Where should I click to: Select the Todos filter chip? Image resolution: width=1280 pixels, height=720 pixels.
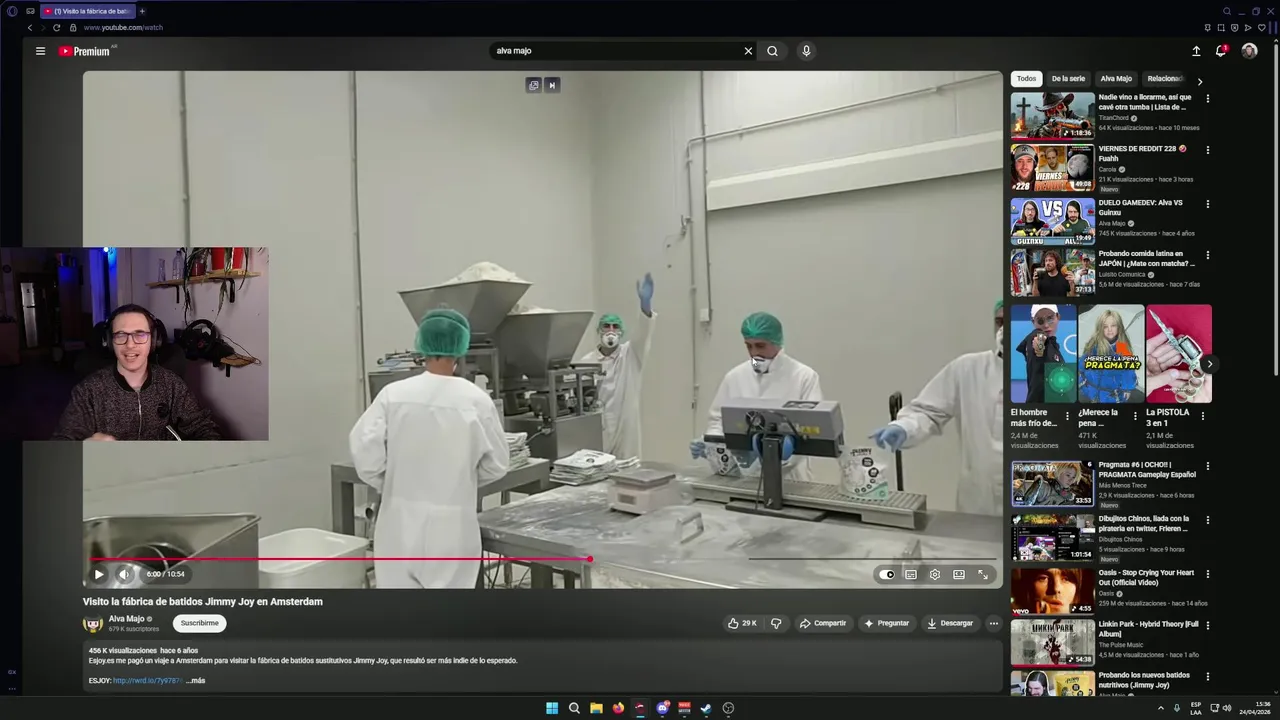(x=1026, y=79)
